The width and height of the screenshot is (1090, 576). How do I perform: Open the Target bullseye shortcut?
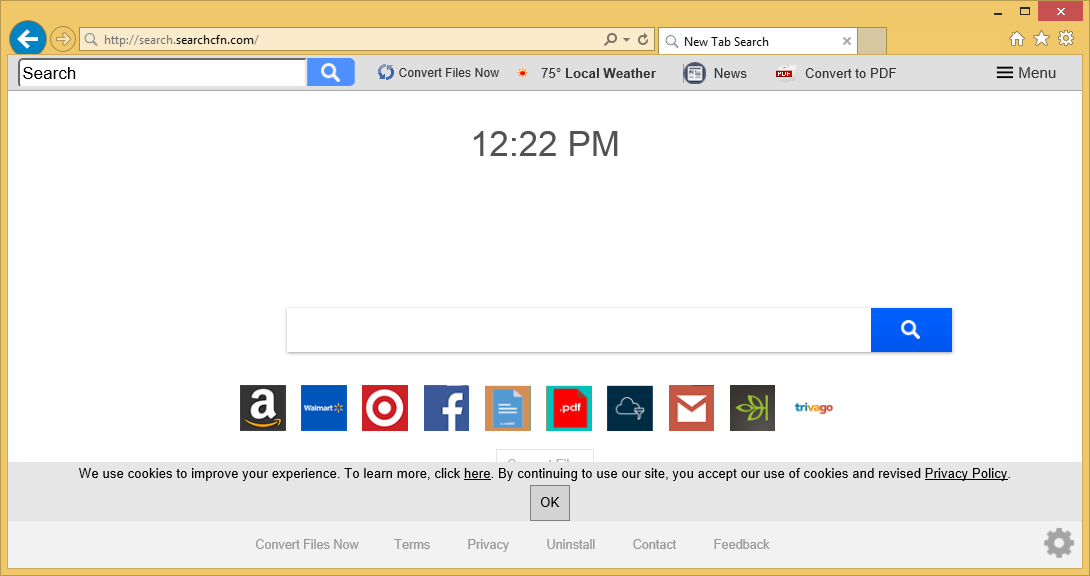pos(384,408)
